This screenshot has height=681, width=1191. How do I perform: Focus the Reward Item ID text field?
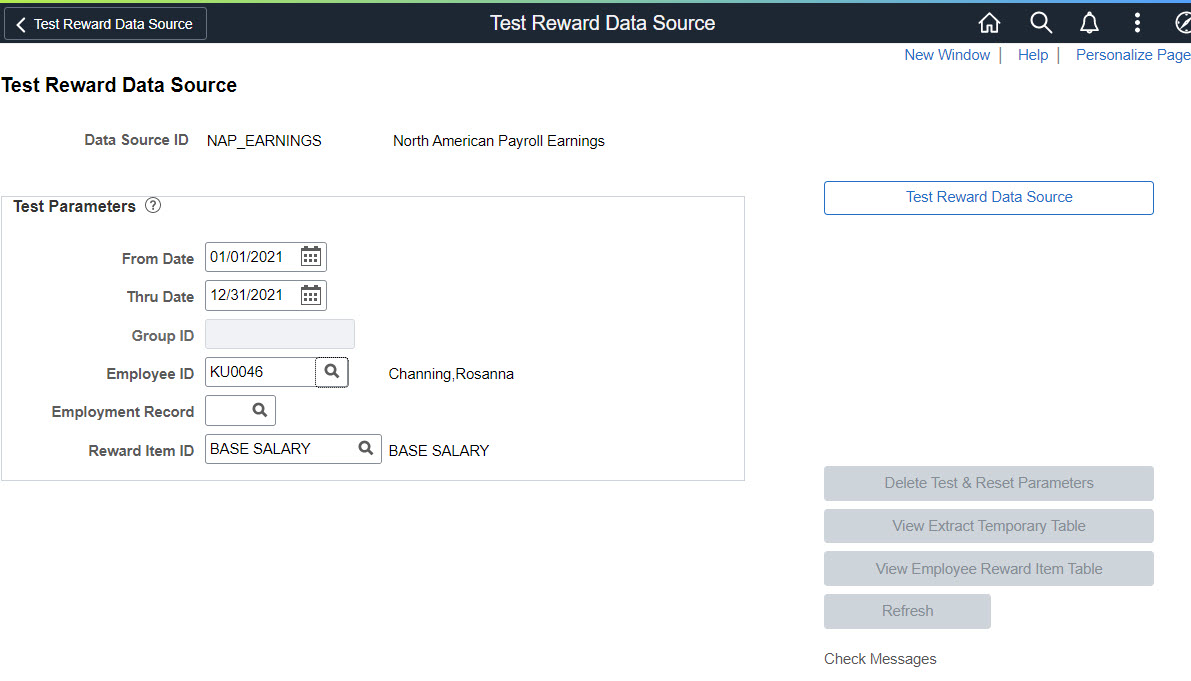pyautogui.click(x=280, y=449)
